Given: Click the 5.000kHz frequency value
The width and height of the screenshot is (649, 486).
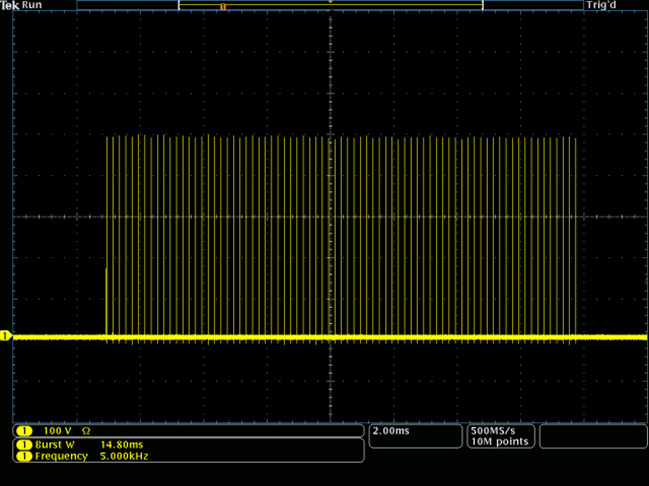Looking at the screenshot, I should point(124,456).
